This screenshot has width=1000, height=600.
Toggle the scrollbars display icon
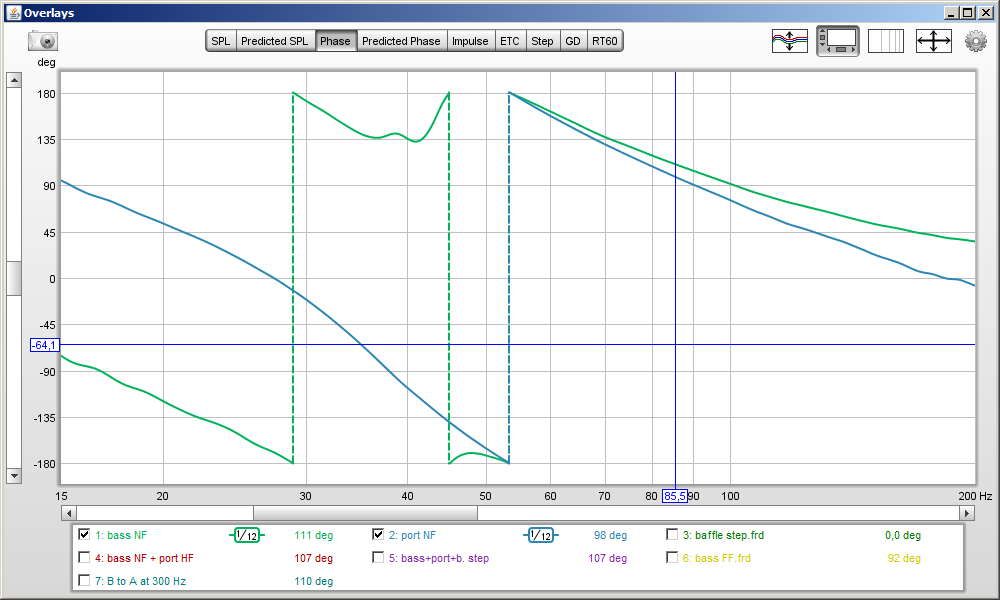pos(838,41)
